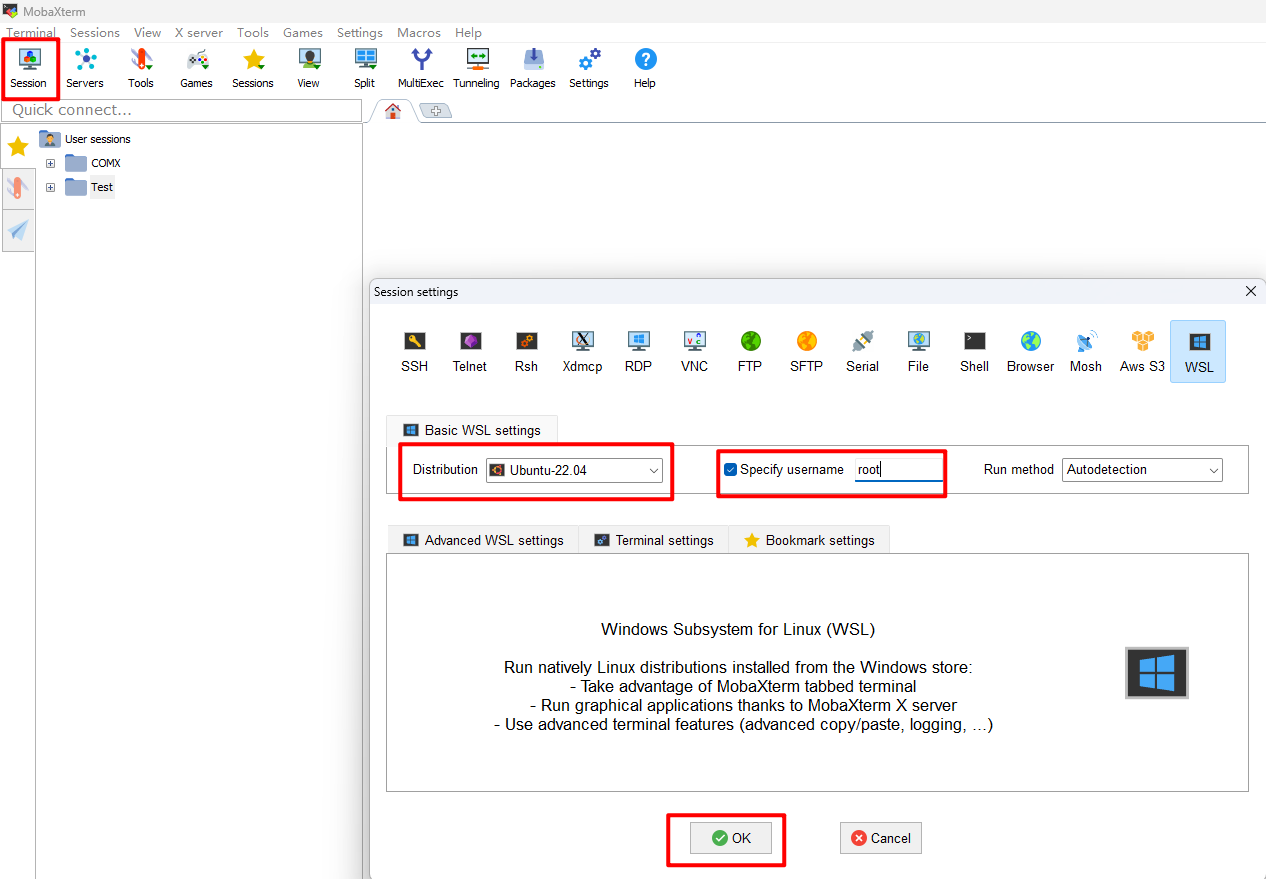Open the View toolbar icon
The height and width of the screenshot is (879, 1266).
click(x=309, y=68)
